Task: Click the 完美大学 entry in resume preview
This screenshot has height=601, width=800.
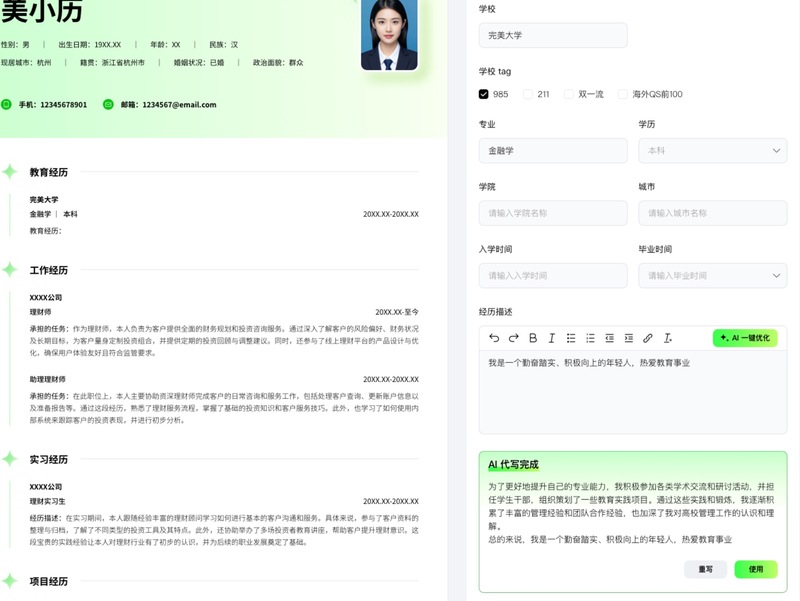Action: click(x=44, y=199)
